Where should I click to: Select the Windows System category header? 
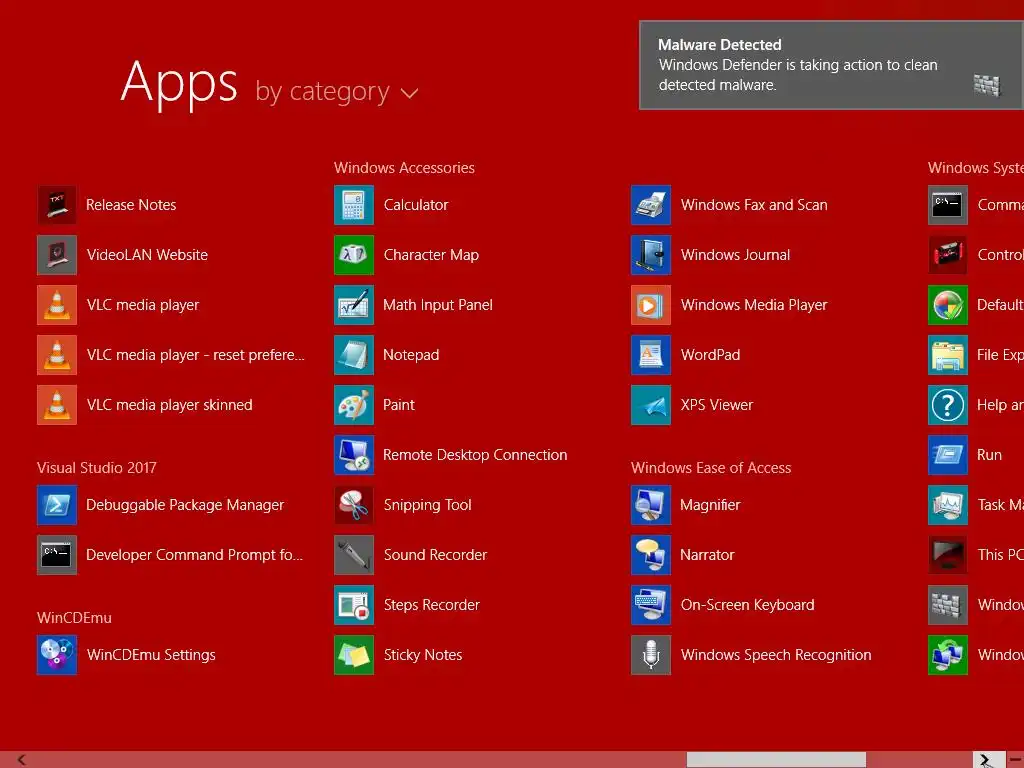tap(976, 168)
